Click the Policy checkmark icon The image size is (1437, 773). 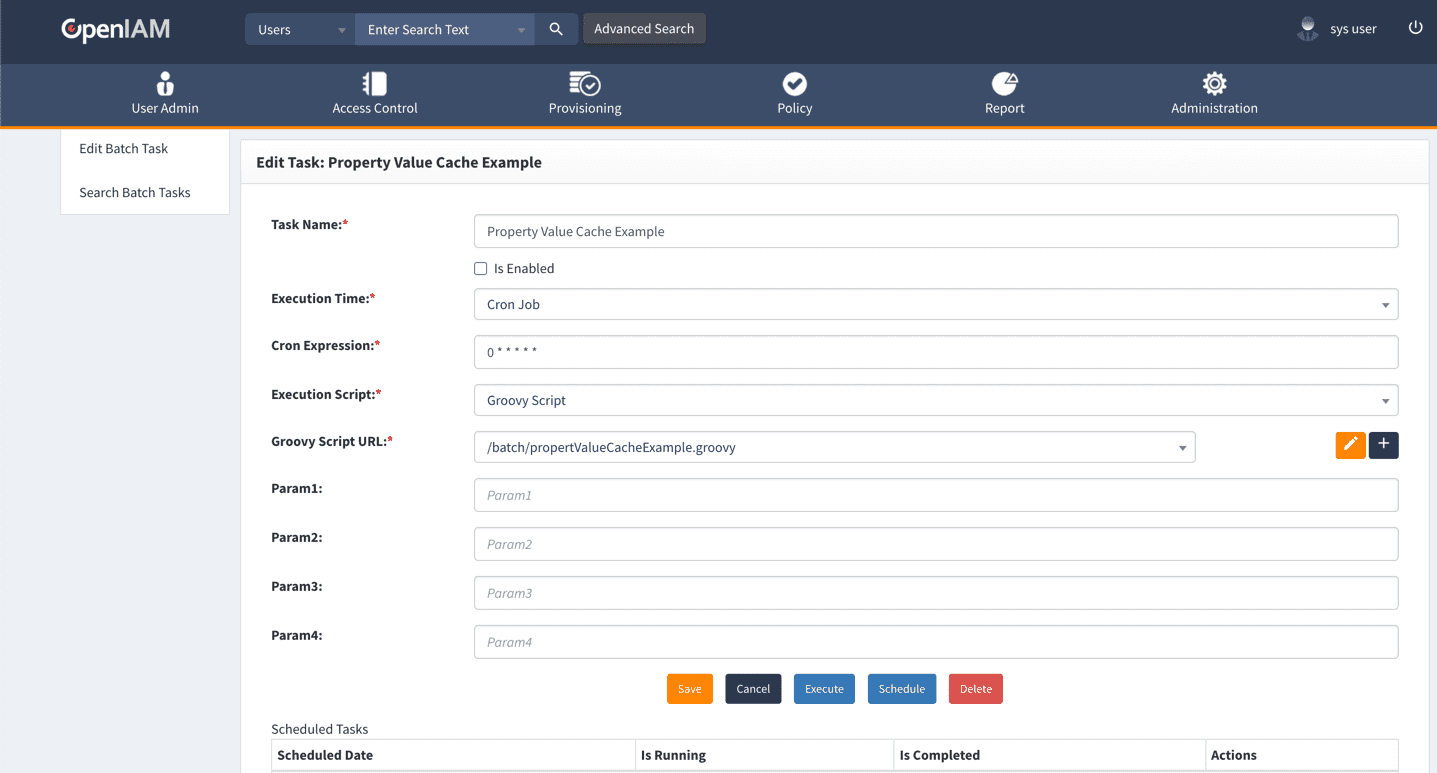795,83
